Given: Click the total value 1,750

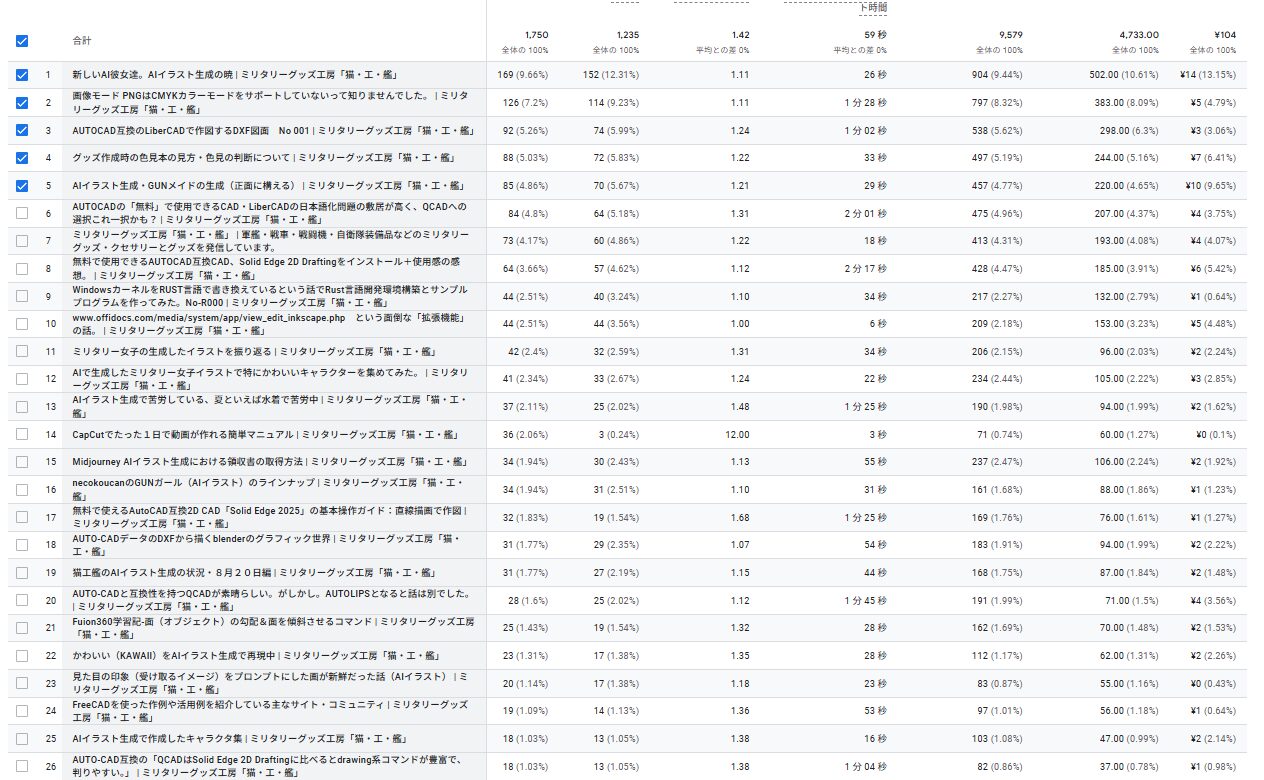Looking at the screenshot, I should 536,34.
